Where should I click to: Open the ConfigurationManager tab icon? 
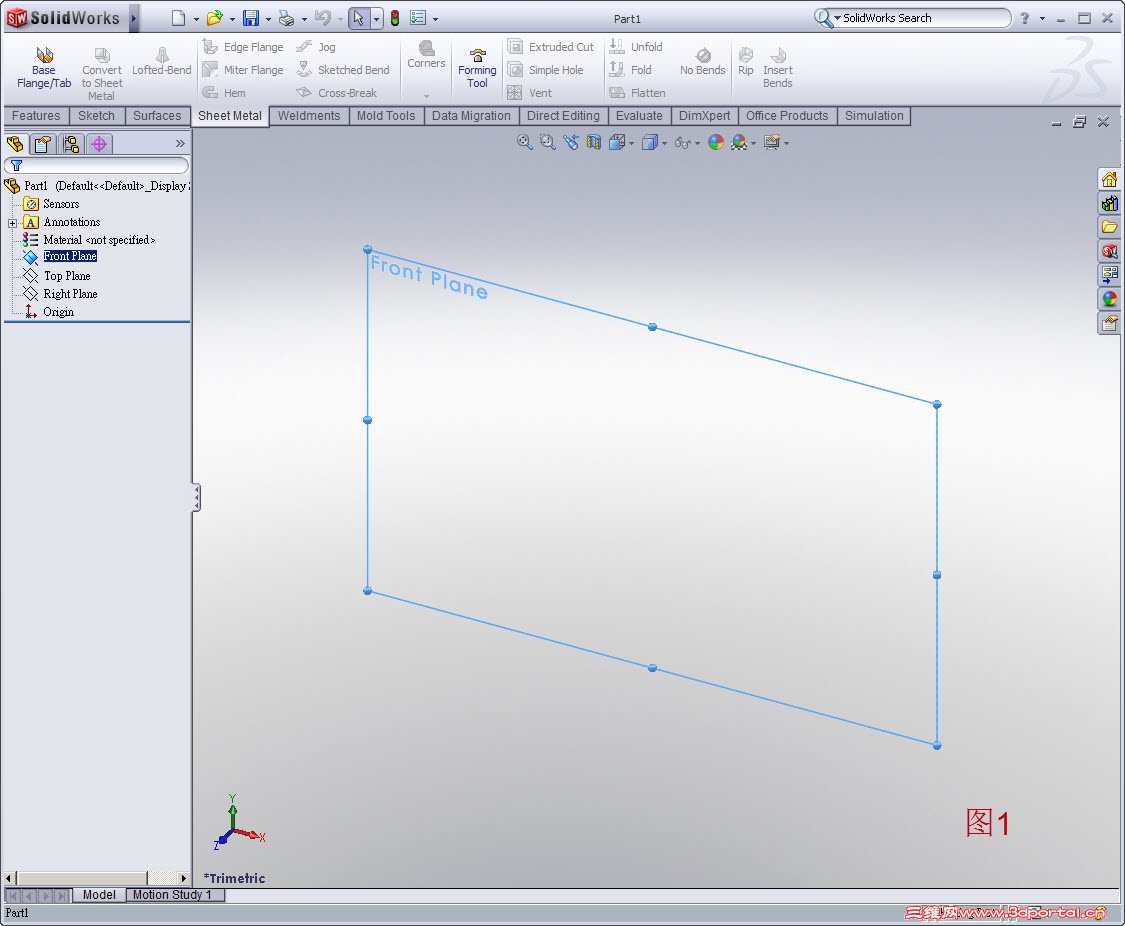70,144
